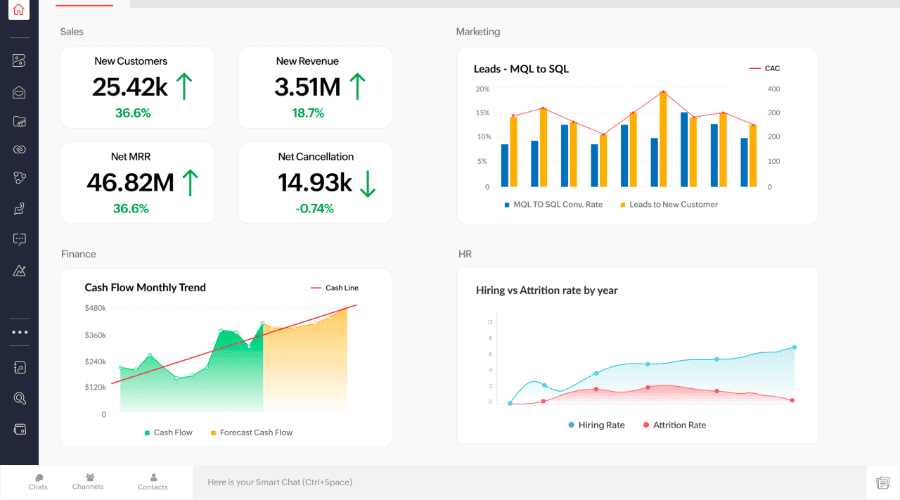This screenshot has height=500, width=900.
Task: Click the 20% axis label in Leads chart
Action: tap(483, 89)
